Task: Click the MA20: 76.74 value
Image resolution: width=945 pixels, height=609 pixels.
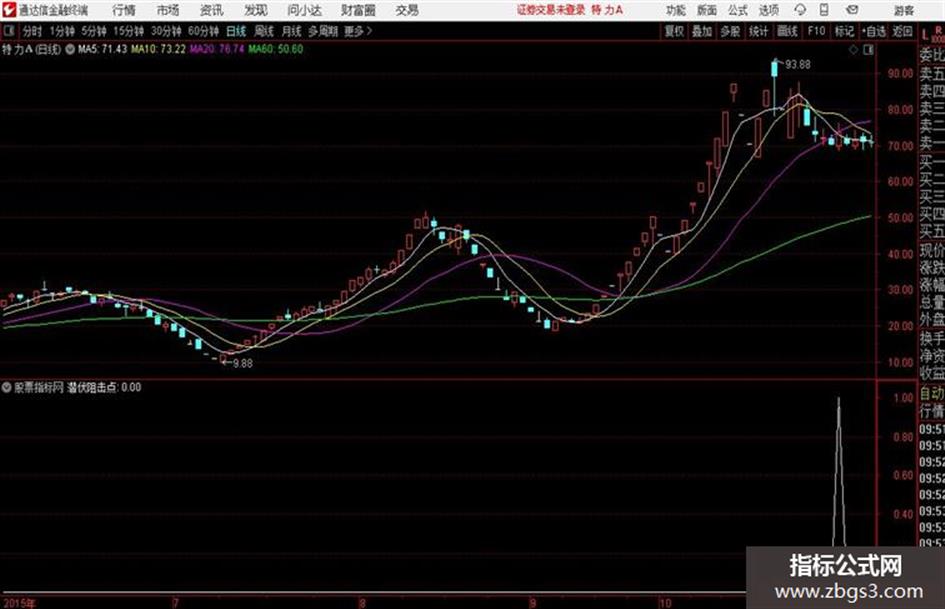Action: (x=217, y=49)
